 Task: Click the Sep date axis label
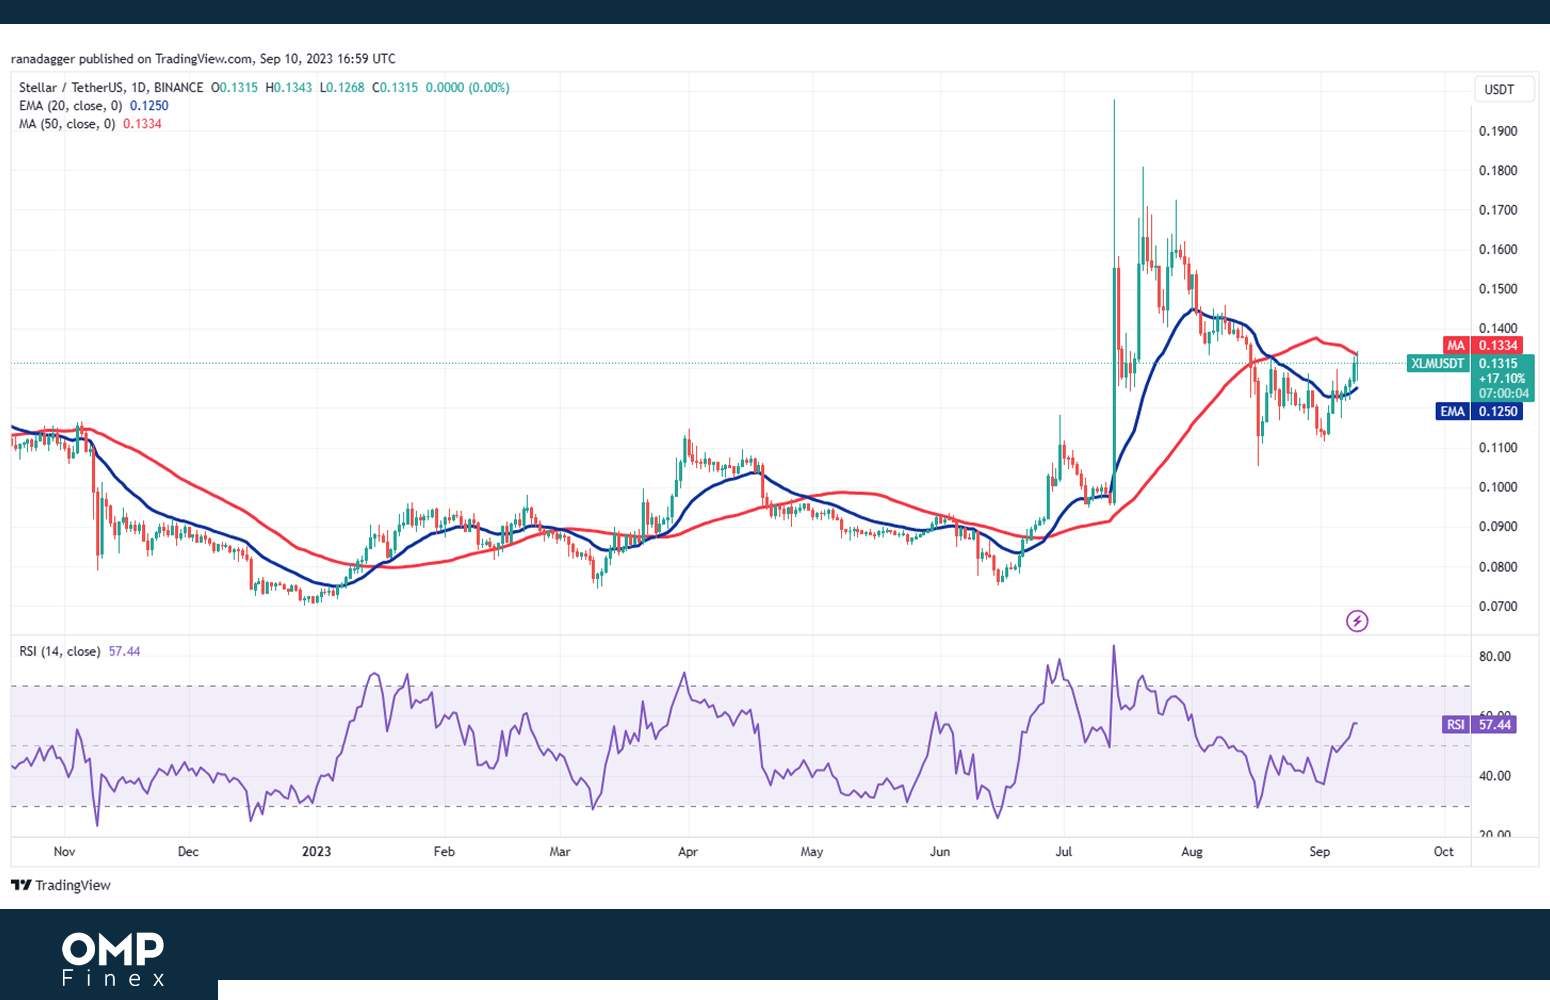pyautogui.click(x=1319, y=851)
